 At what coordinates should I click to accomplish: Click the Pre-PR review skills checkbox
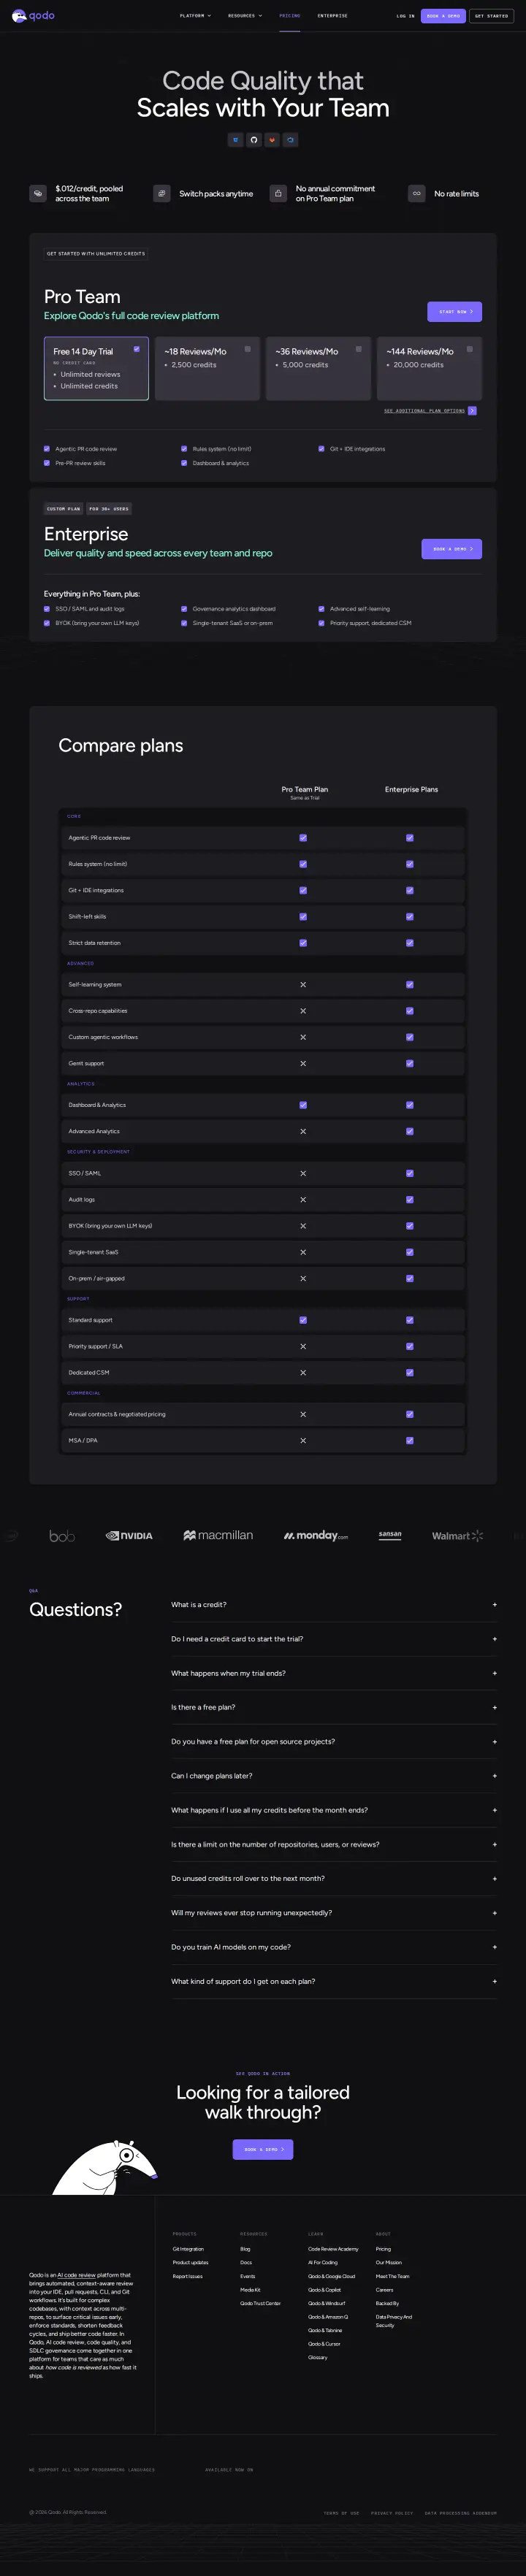pos(47,463)
